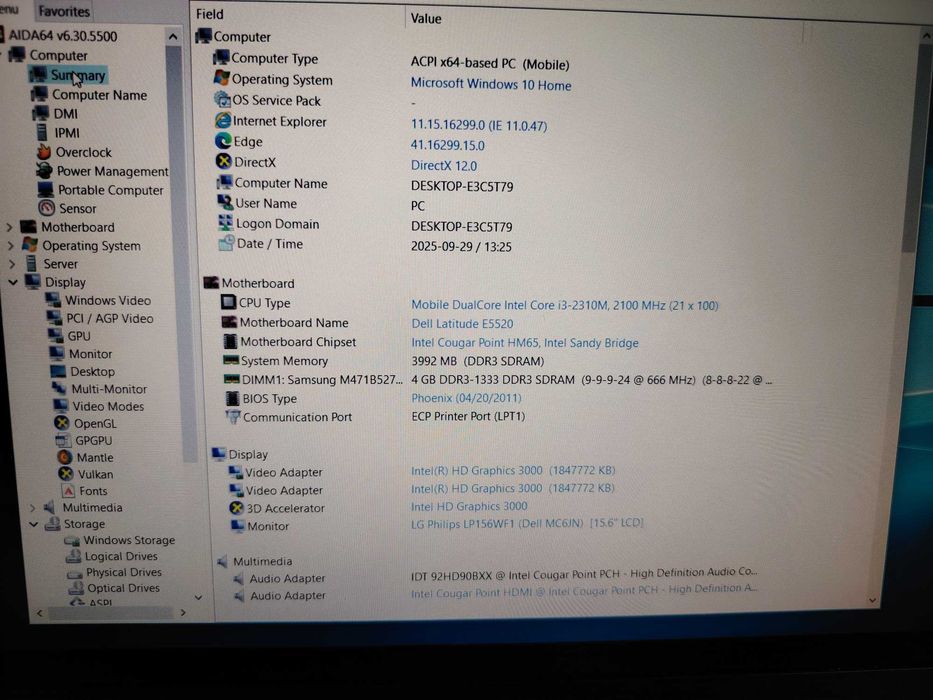Select the Portable Computer icon

(45, 190)
